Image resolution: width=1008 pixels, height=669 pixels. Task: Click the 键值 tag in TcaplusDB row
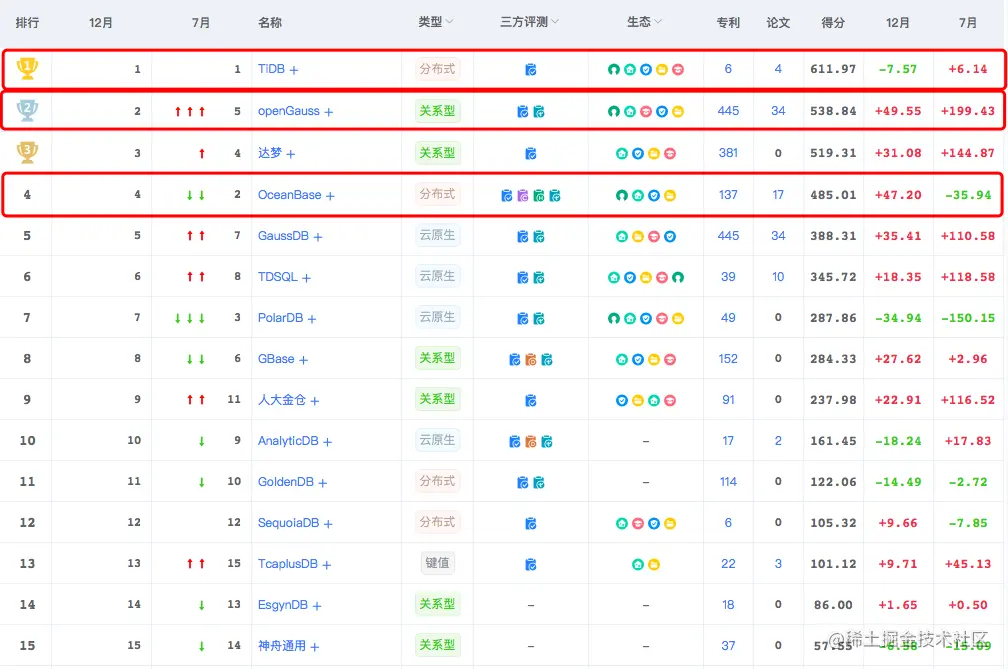tap(437, 563)
